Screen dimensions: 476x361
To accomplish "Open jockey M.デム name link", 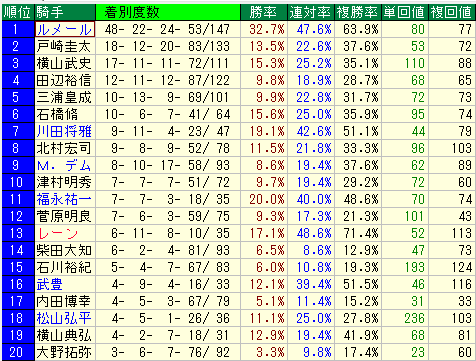I will click(64, 165).
